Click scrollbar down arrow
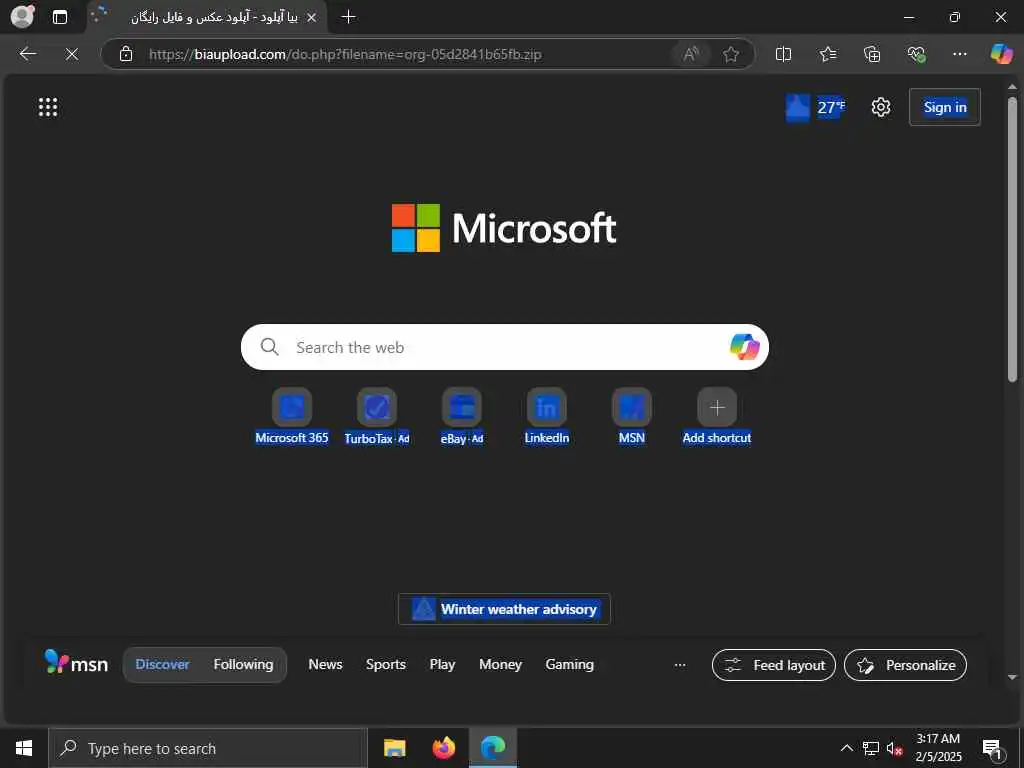Image resolution: width=1024 pixels, height=768 pixels. (1012, 678)
